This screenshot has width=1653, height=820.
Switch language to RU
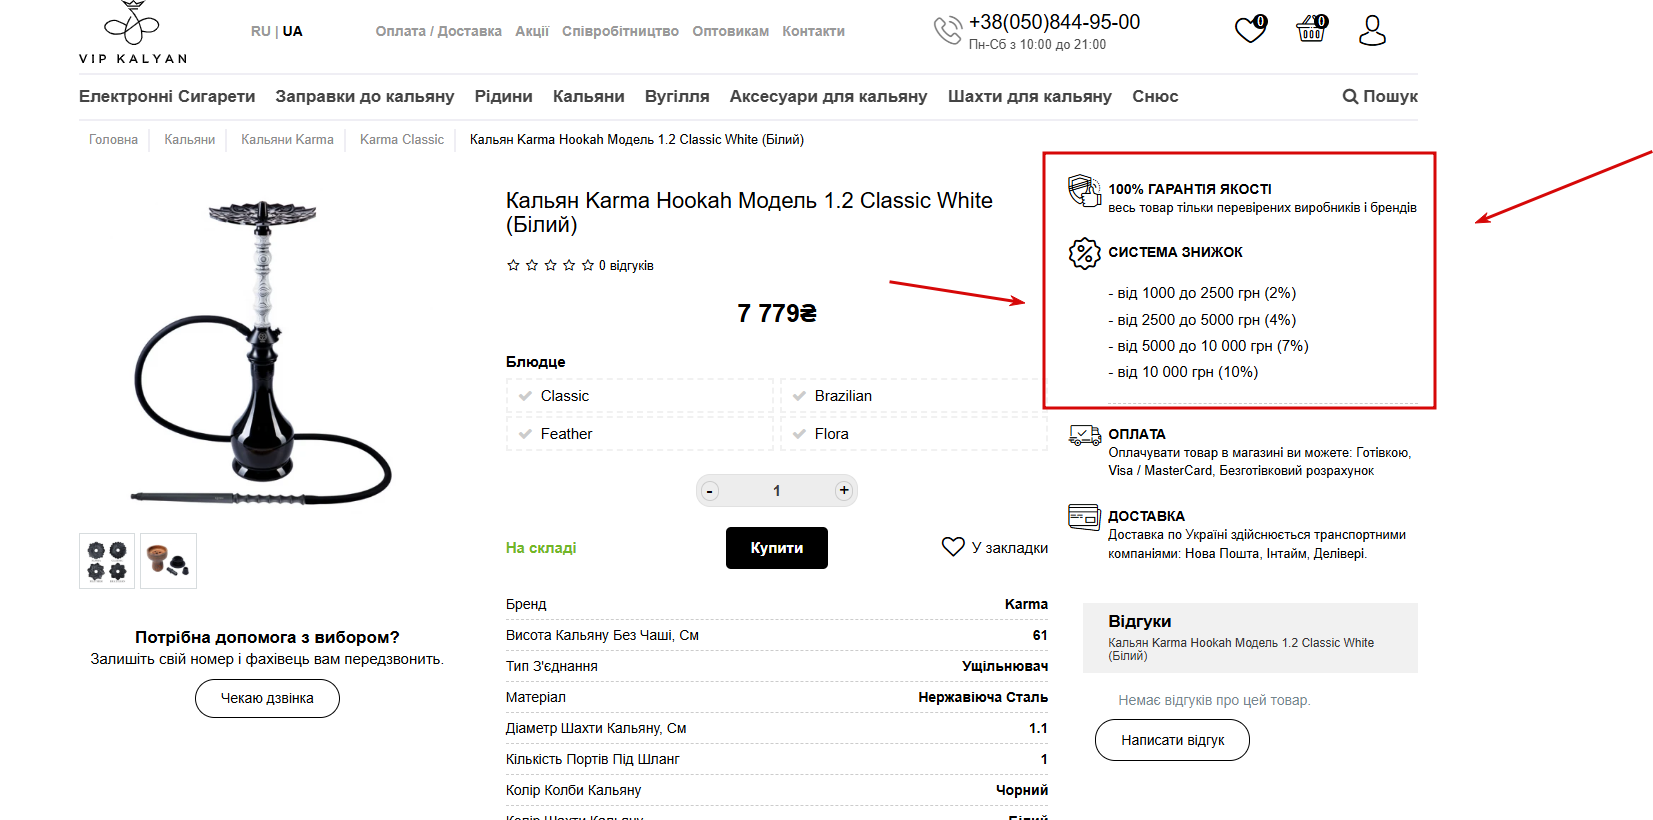tap(260, 31)
